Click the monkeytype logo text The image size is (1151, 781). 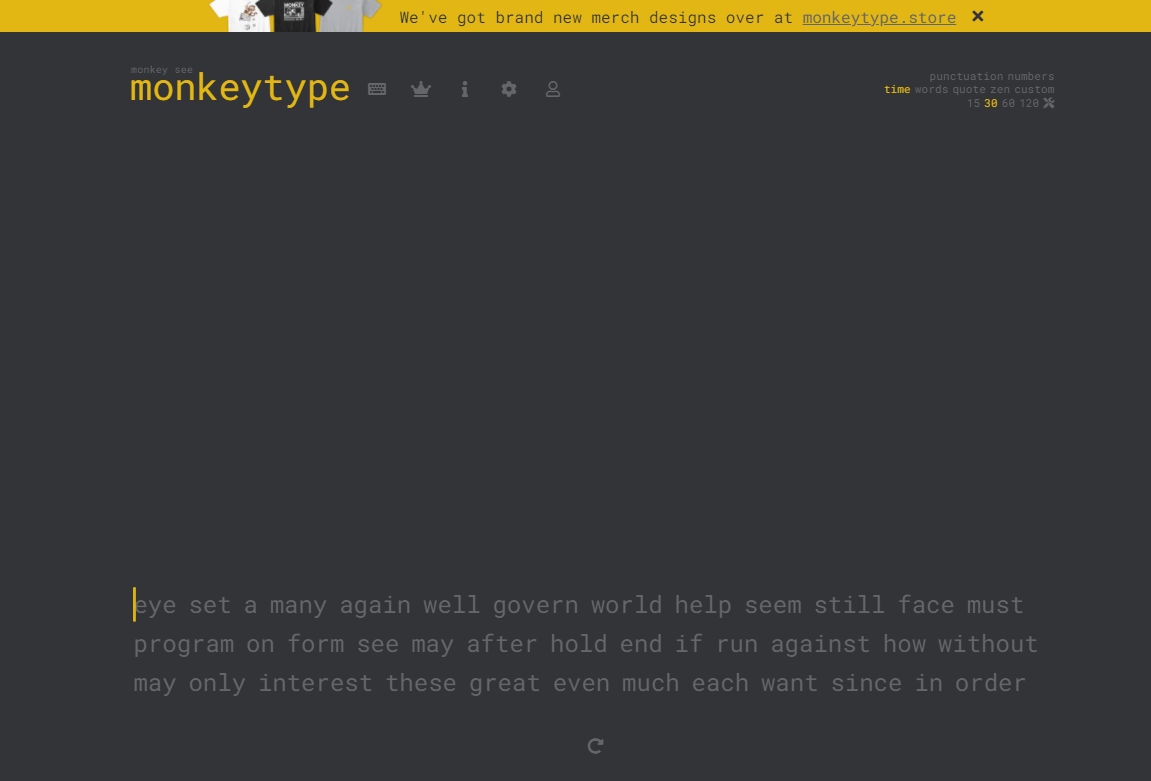point(240,88)
